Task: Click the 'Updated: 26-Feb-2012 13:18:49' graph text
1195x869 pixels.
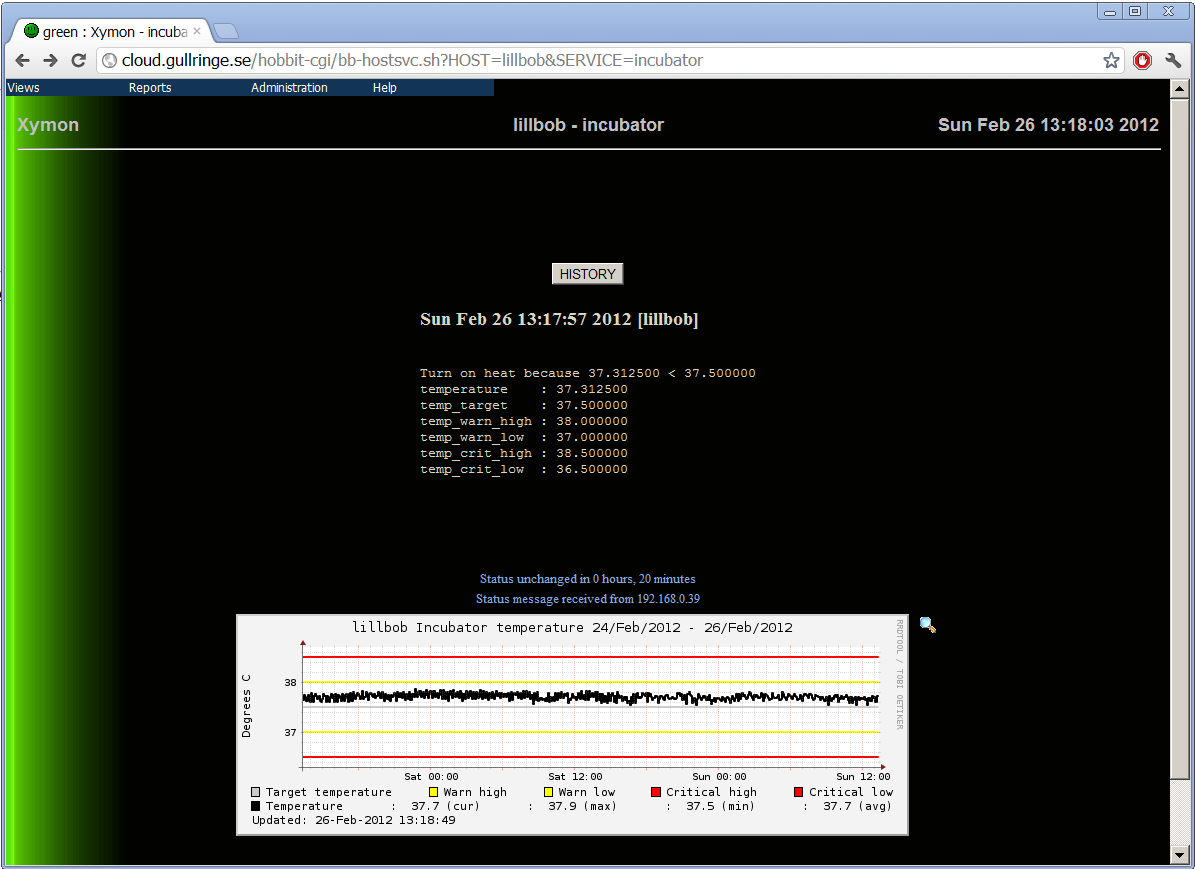Action: (x=354, y=820)
